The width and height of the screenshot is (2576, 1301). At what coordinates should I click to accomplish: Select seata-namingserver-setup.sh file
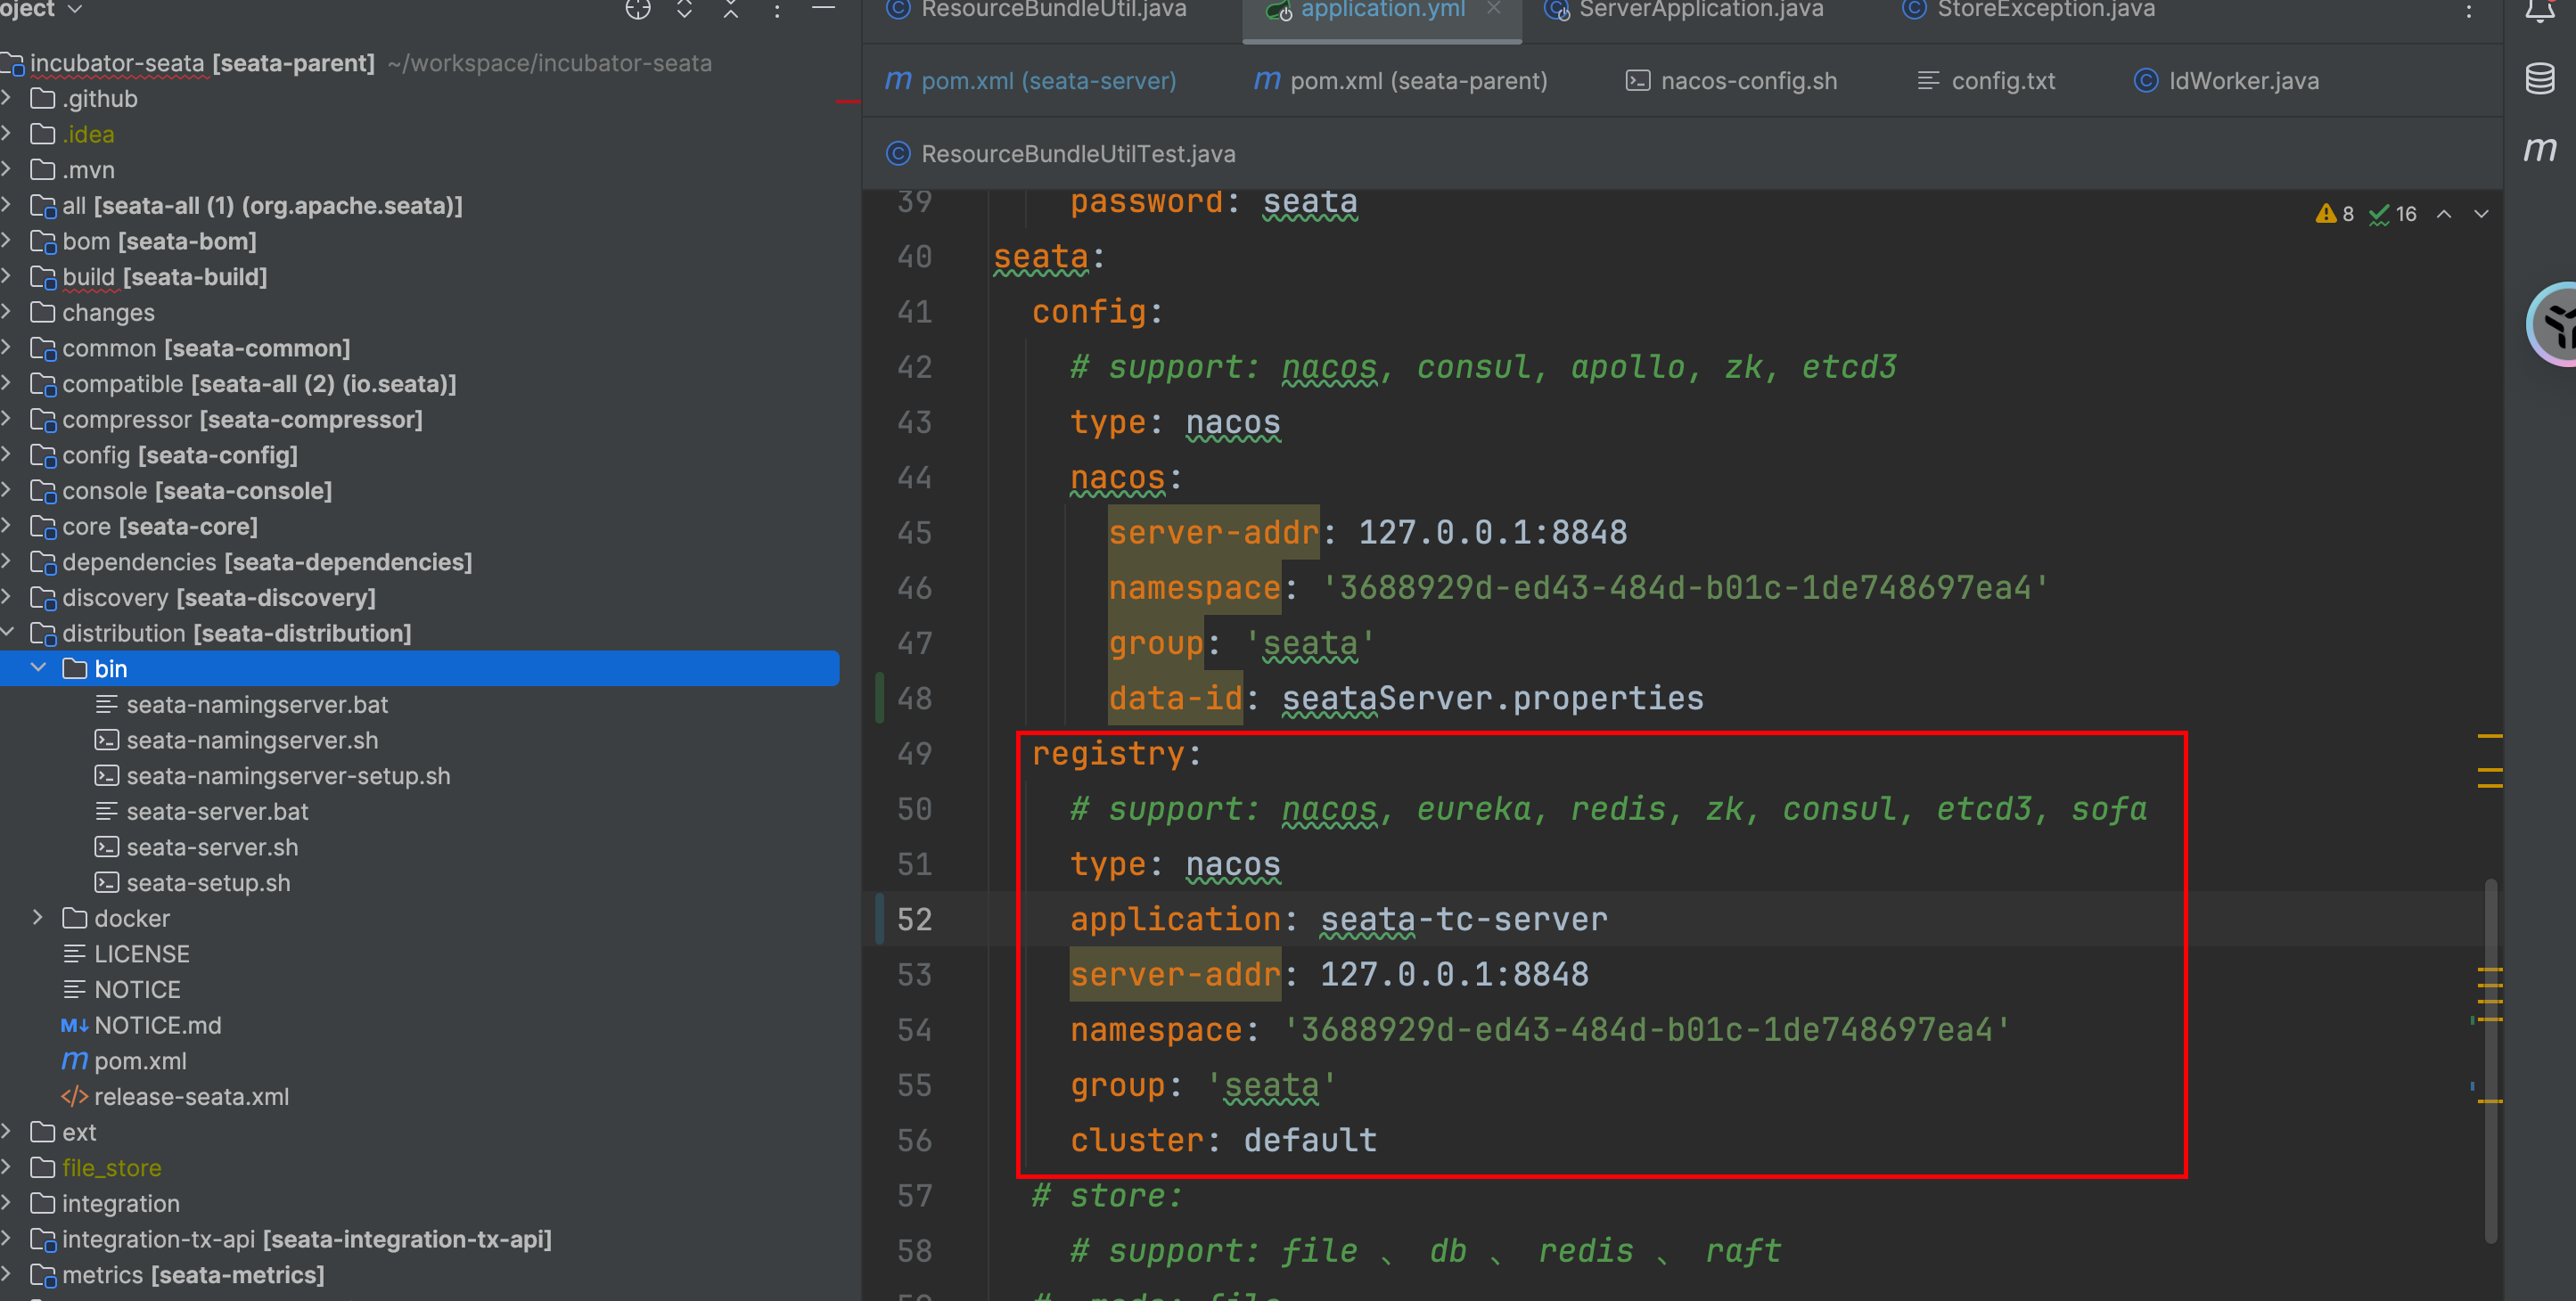(288, 776)
